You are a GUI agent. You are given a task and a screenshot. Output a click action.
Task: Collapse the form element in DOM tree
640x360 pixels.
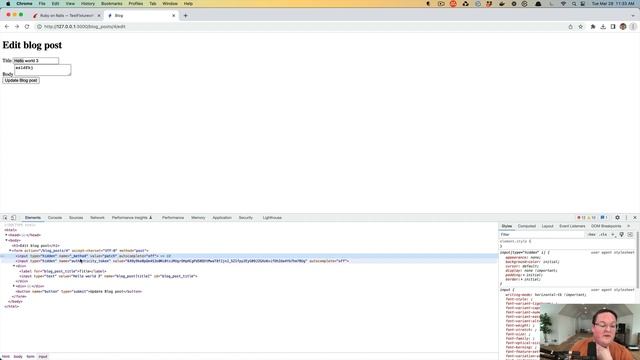coord(10,251)
